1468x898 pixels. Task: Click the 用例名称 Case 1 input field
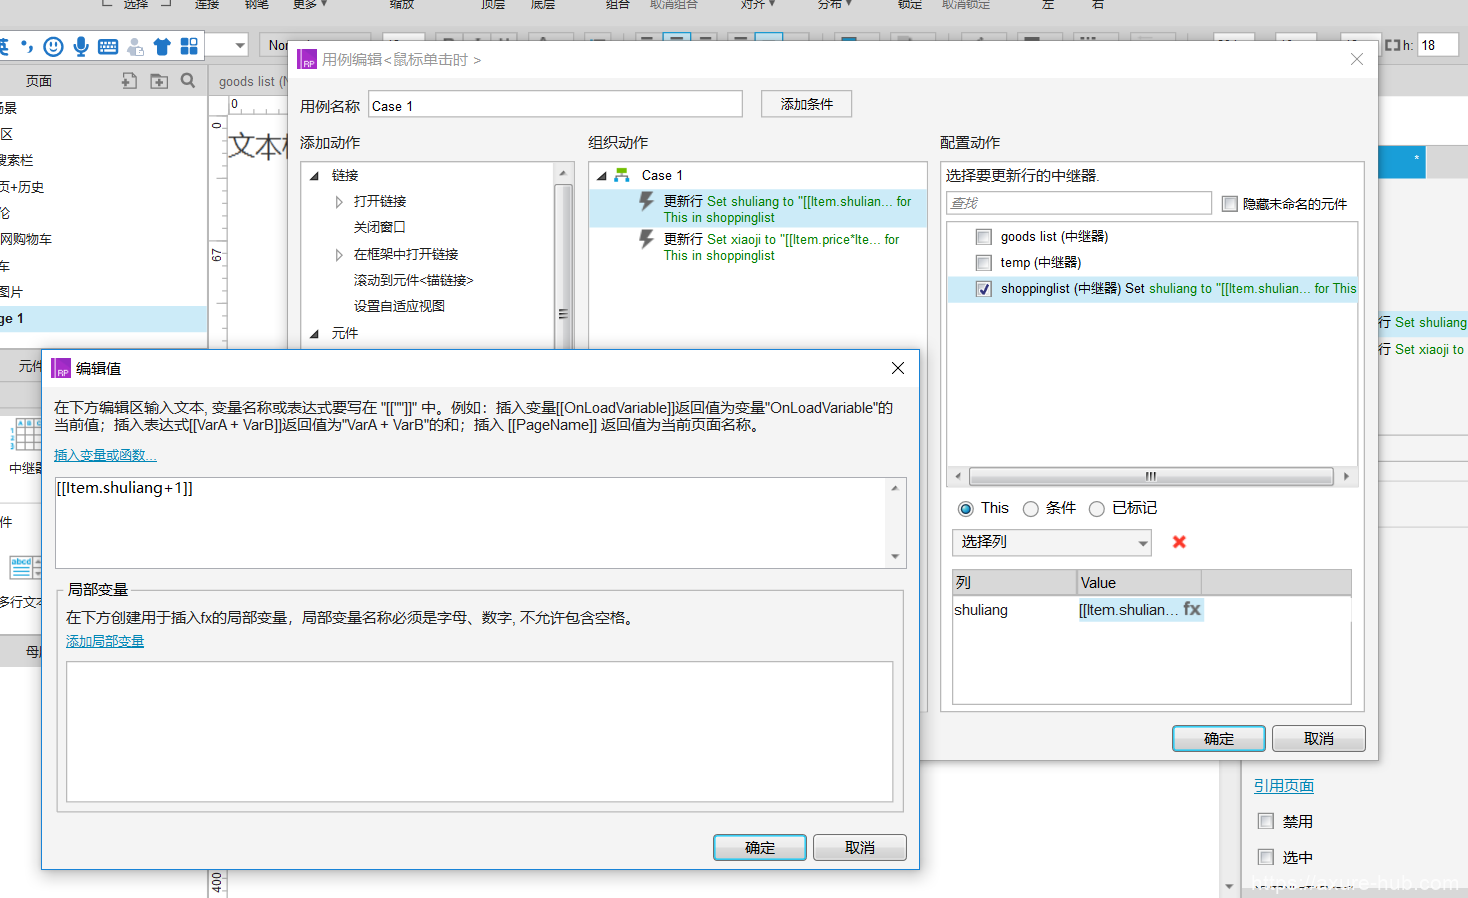(555, 105)
